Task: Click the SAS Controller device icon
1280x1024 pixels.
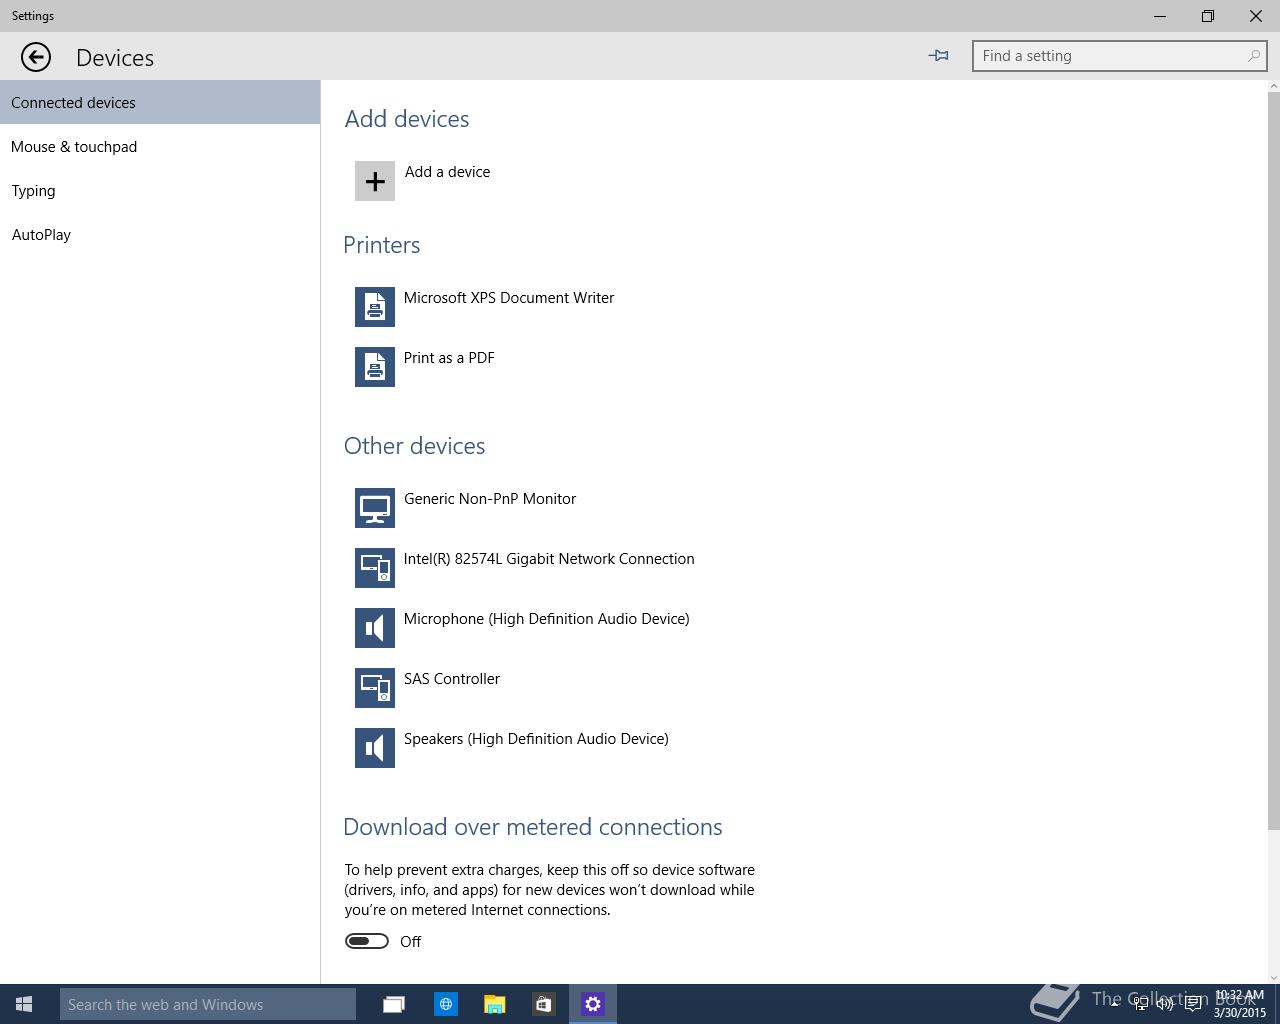Action: [x=375, y=688]
